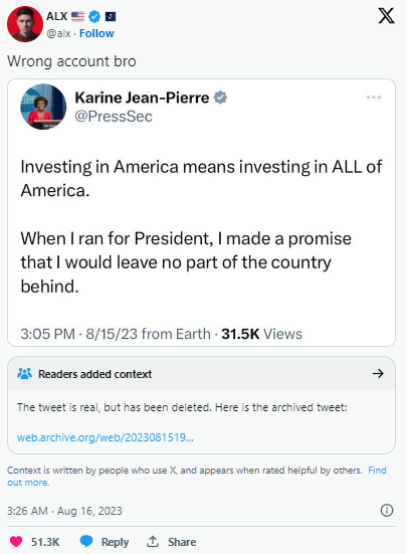This screenshot has height=554, width=408.
Task: Click the share upload arrow icon
Action: coord(153,541)
